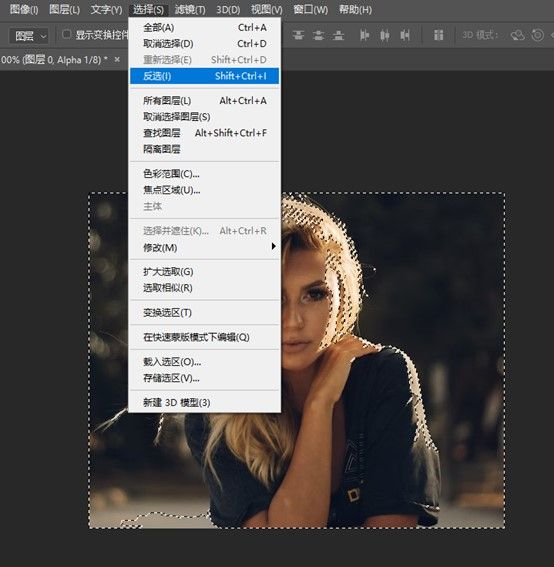
Task: Choose 所有图层(L) menu entry
Action: (205, 101)
